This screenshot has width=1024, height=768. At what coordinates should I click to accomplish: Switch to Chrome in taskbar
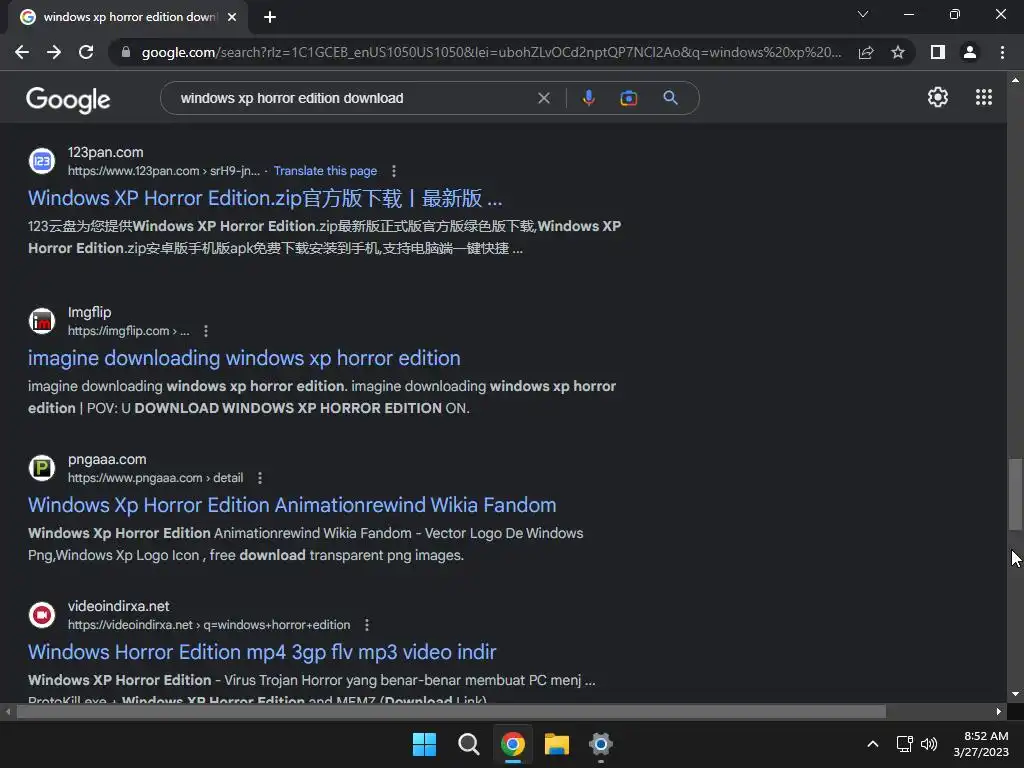click(x=513, y=744)
